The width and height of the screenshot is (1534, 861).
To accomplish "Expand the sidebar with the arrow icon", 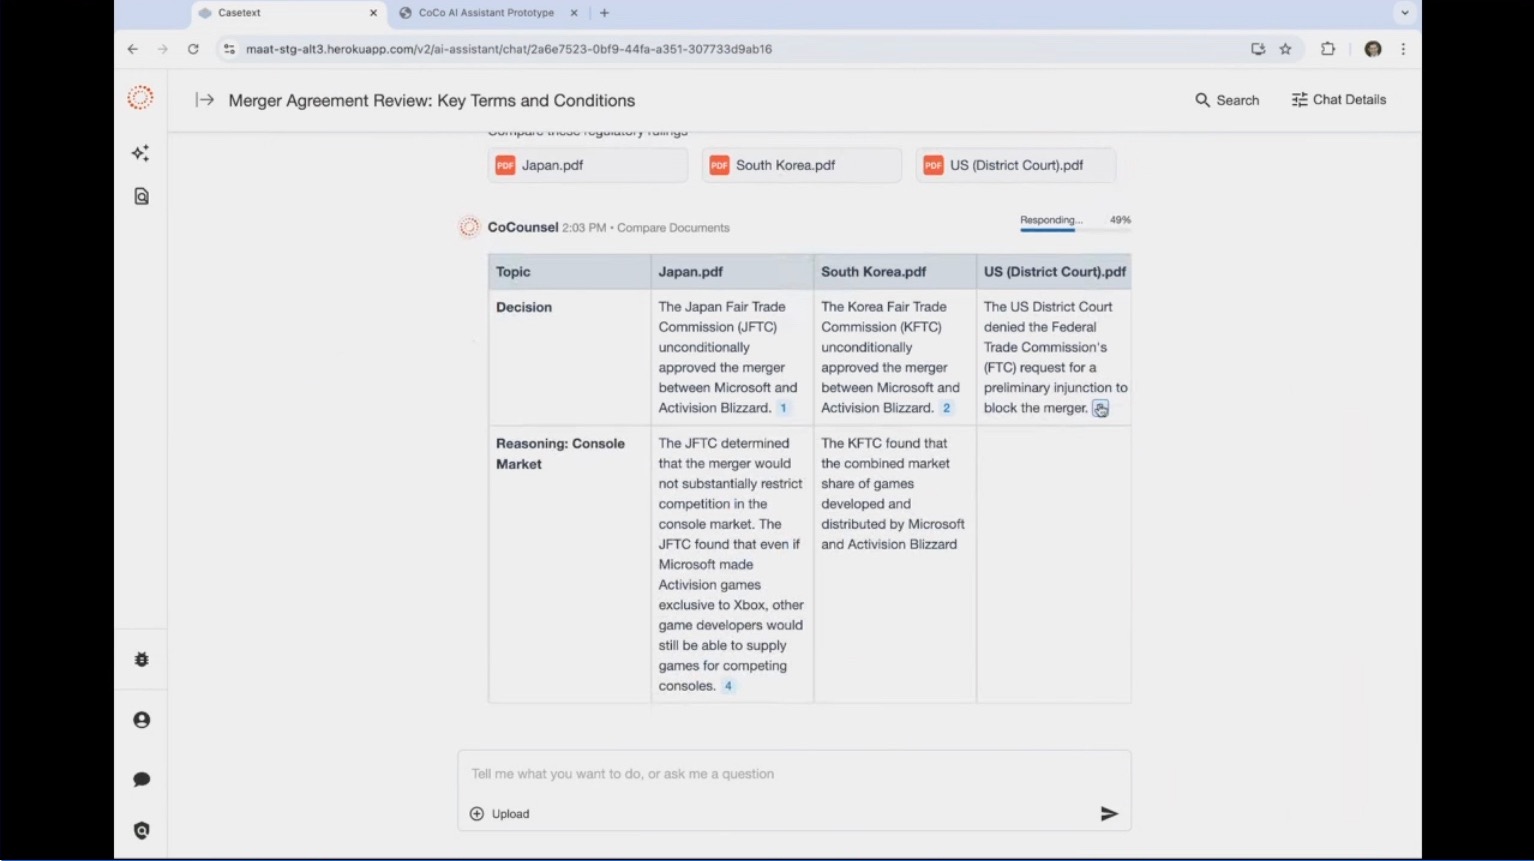I will pos(205,100).
